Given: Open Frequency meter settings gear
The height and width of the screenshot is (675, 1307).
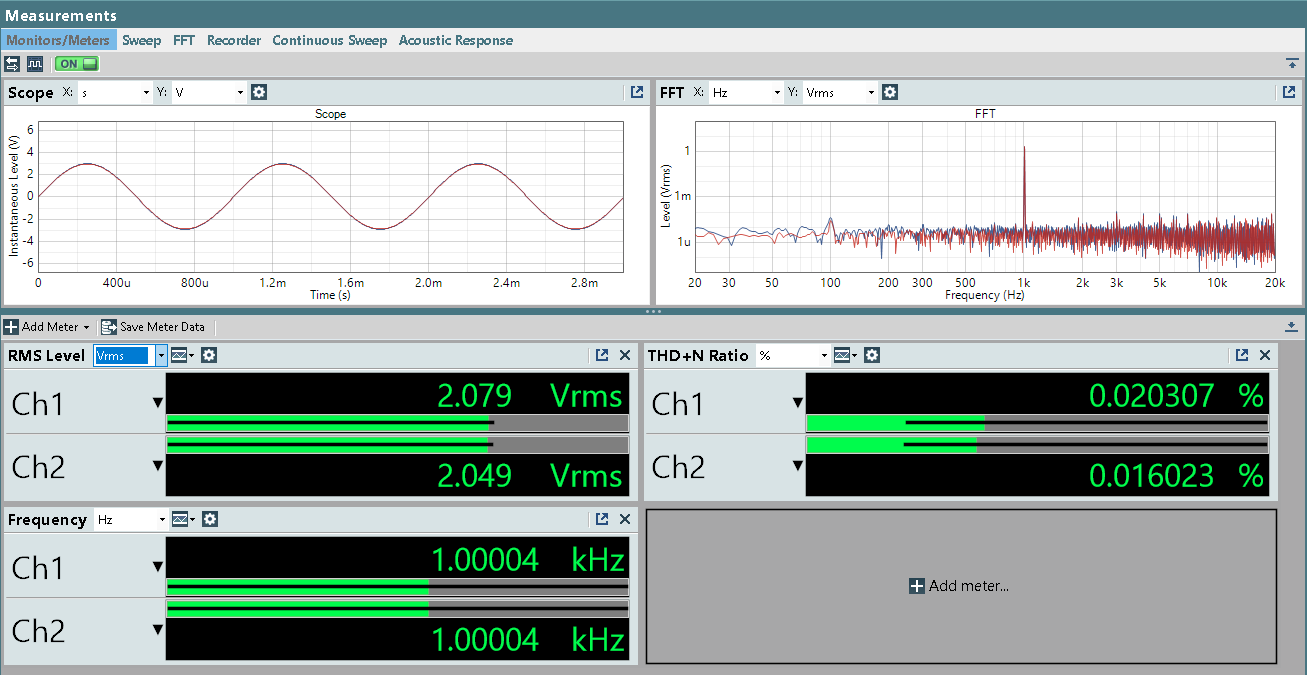Looking at the screenshot, I should (x=209, y=519).
